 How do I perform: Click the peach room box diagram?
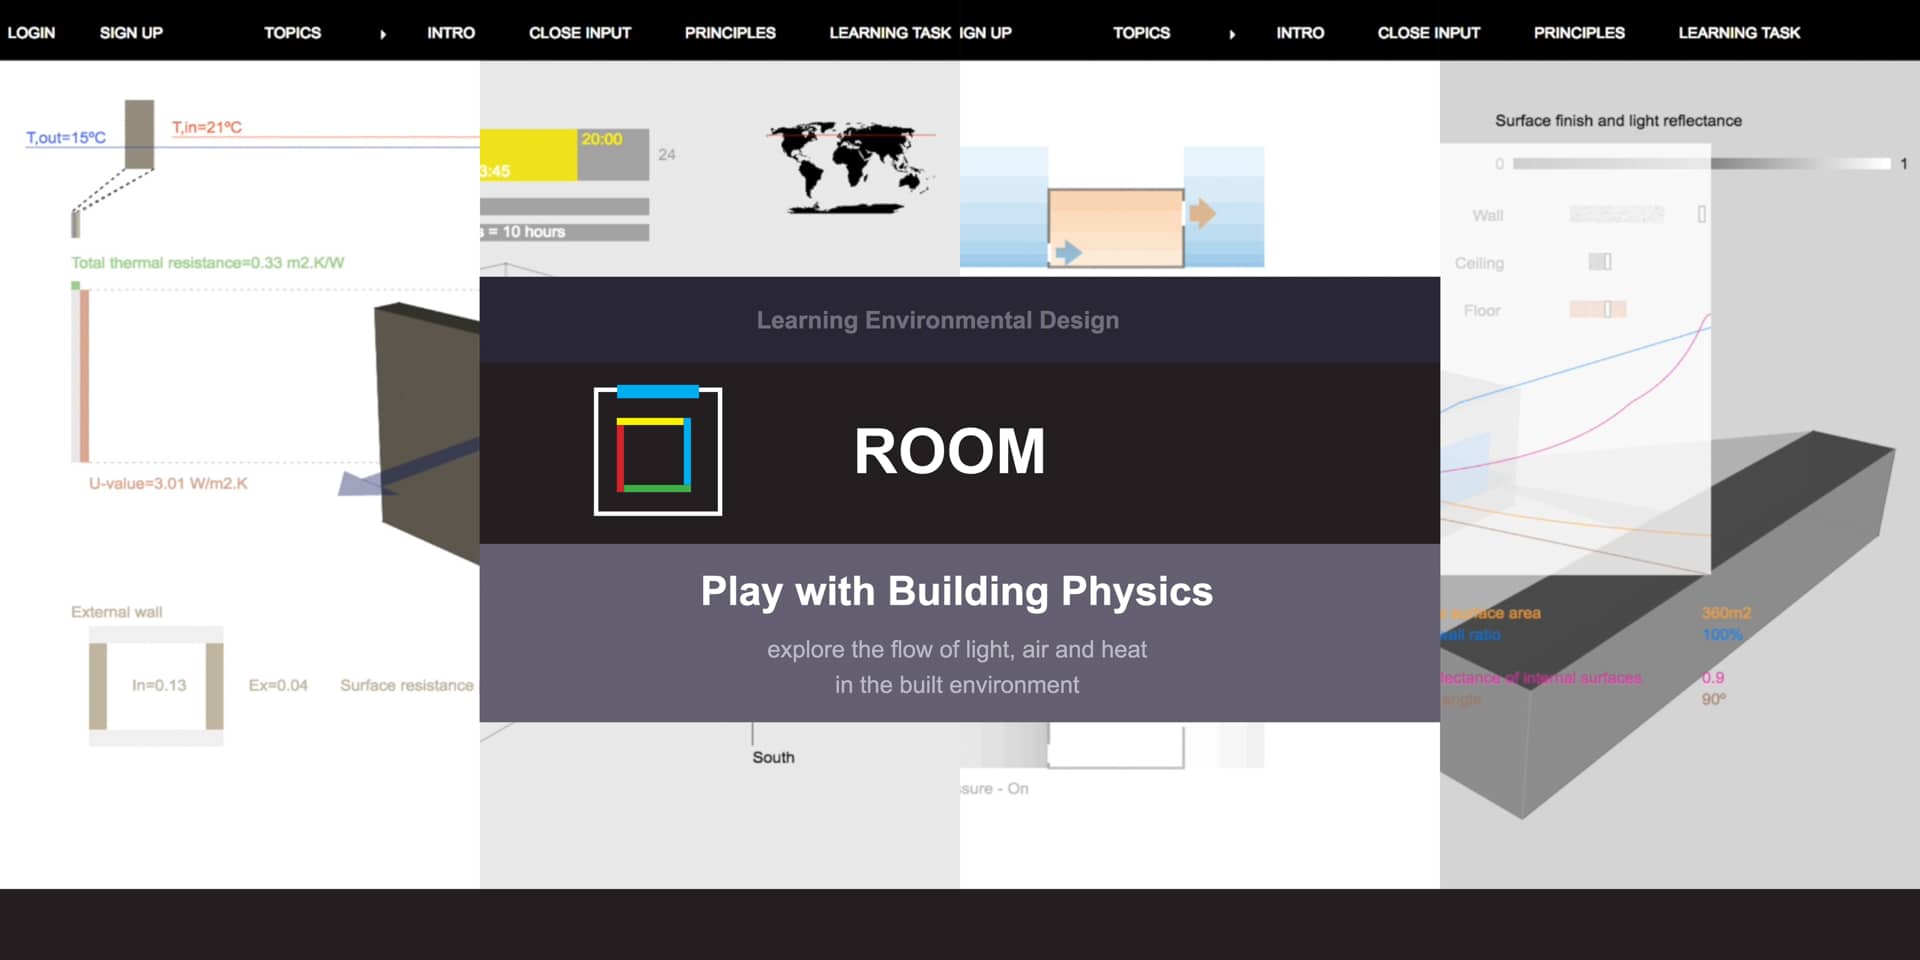1116,228
